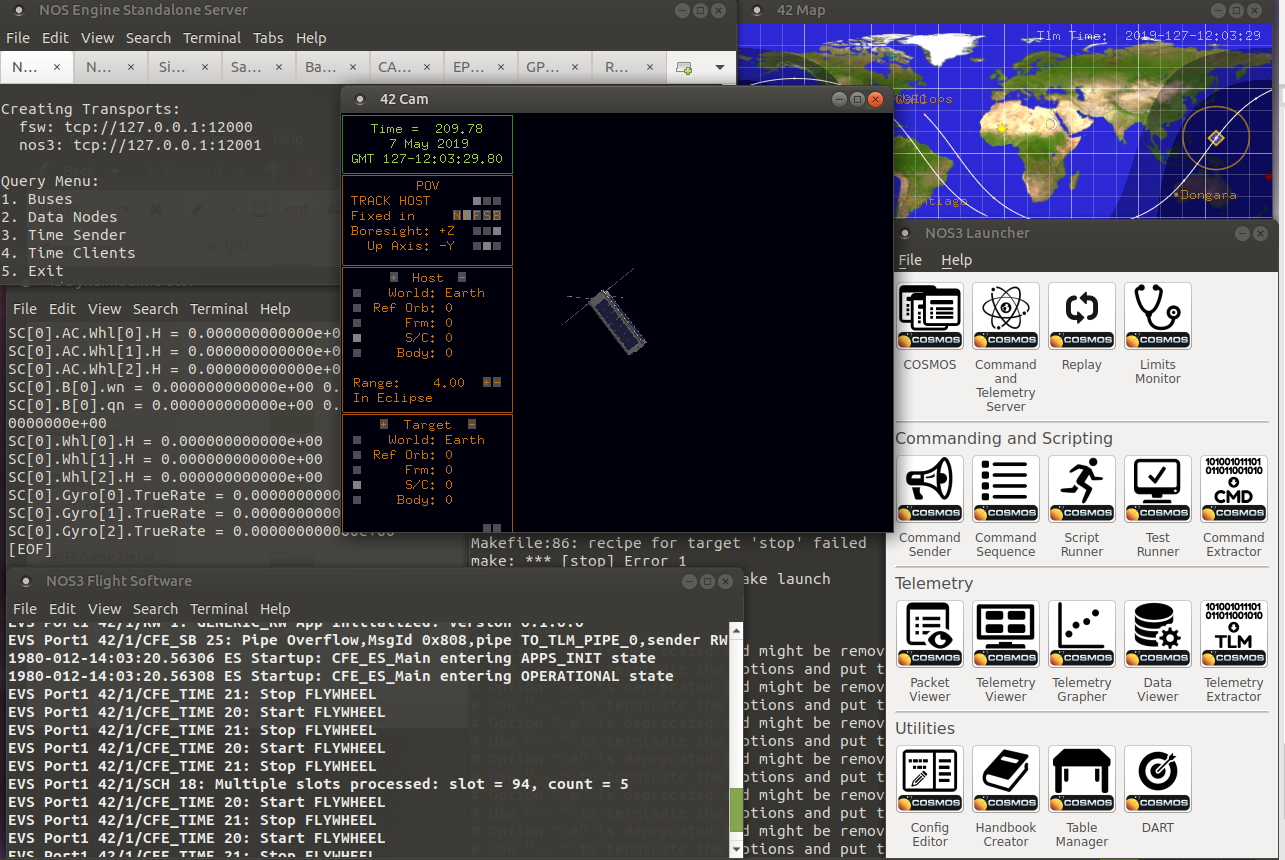Increase the Target index with plus button
Viewport: 1285px width, 860px height.
(x=383, y=424)
